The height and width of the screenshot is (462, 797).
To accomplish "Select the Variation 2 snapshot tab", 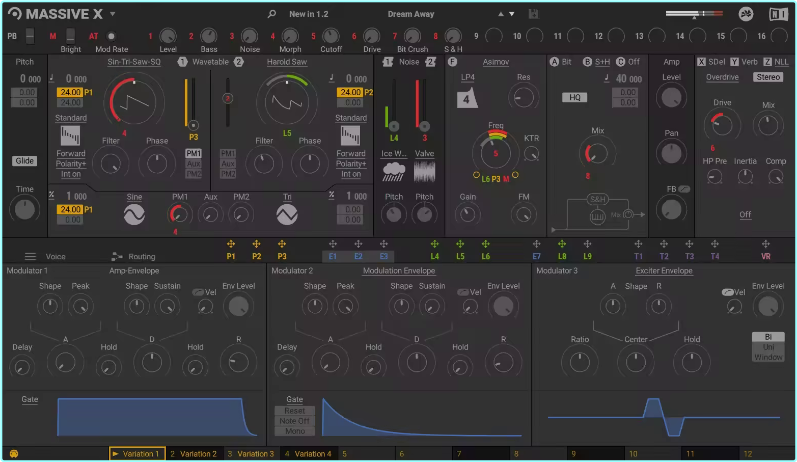I will (x=194, y=453).
